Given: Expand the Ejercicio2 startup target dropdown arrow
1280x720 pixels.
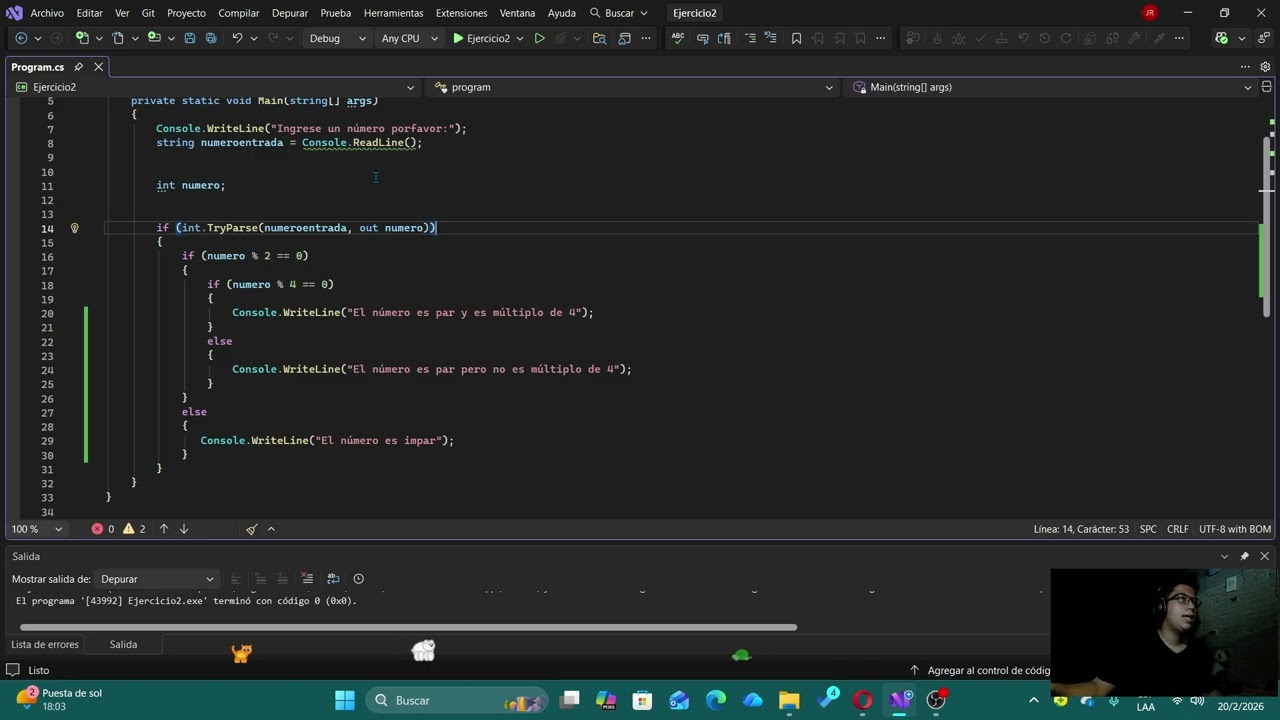Looking at the screenshot, I should pyautogui.click(x=520, y=38).
